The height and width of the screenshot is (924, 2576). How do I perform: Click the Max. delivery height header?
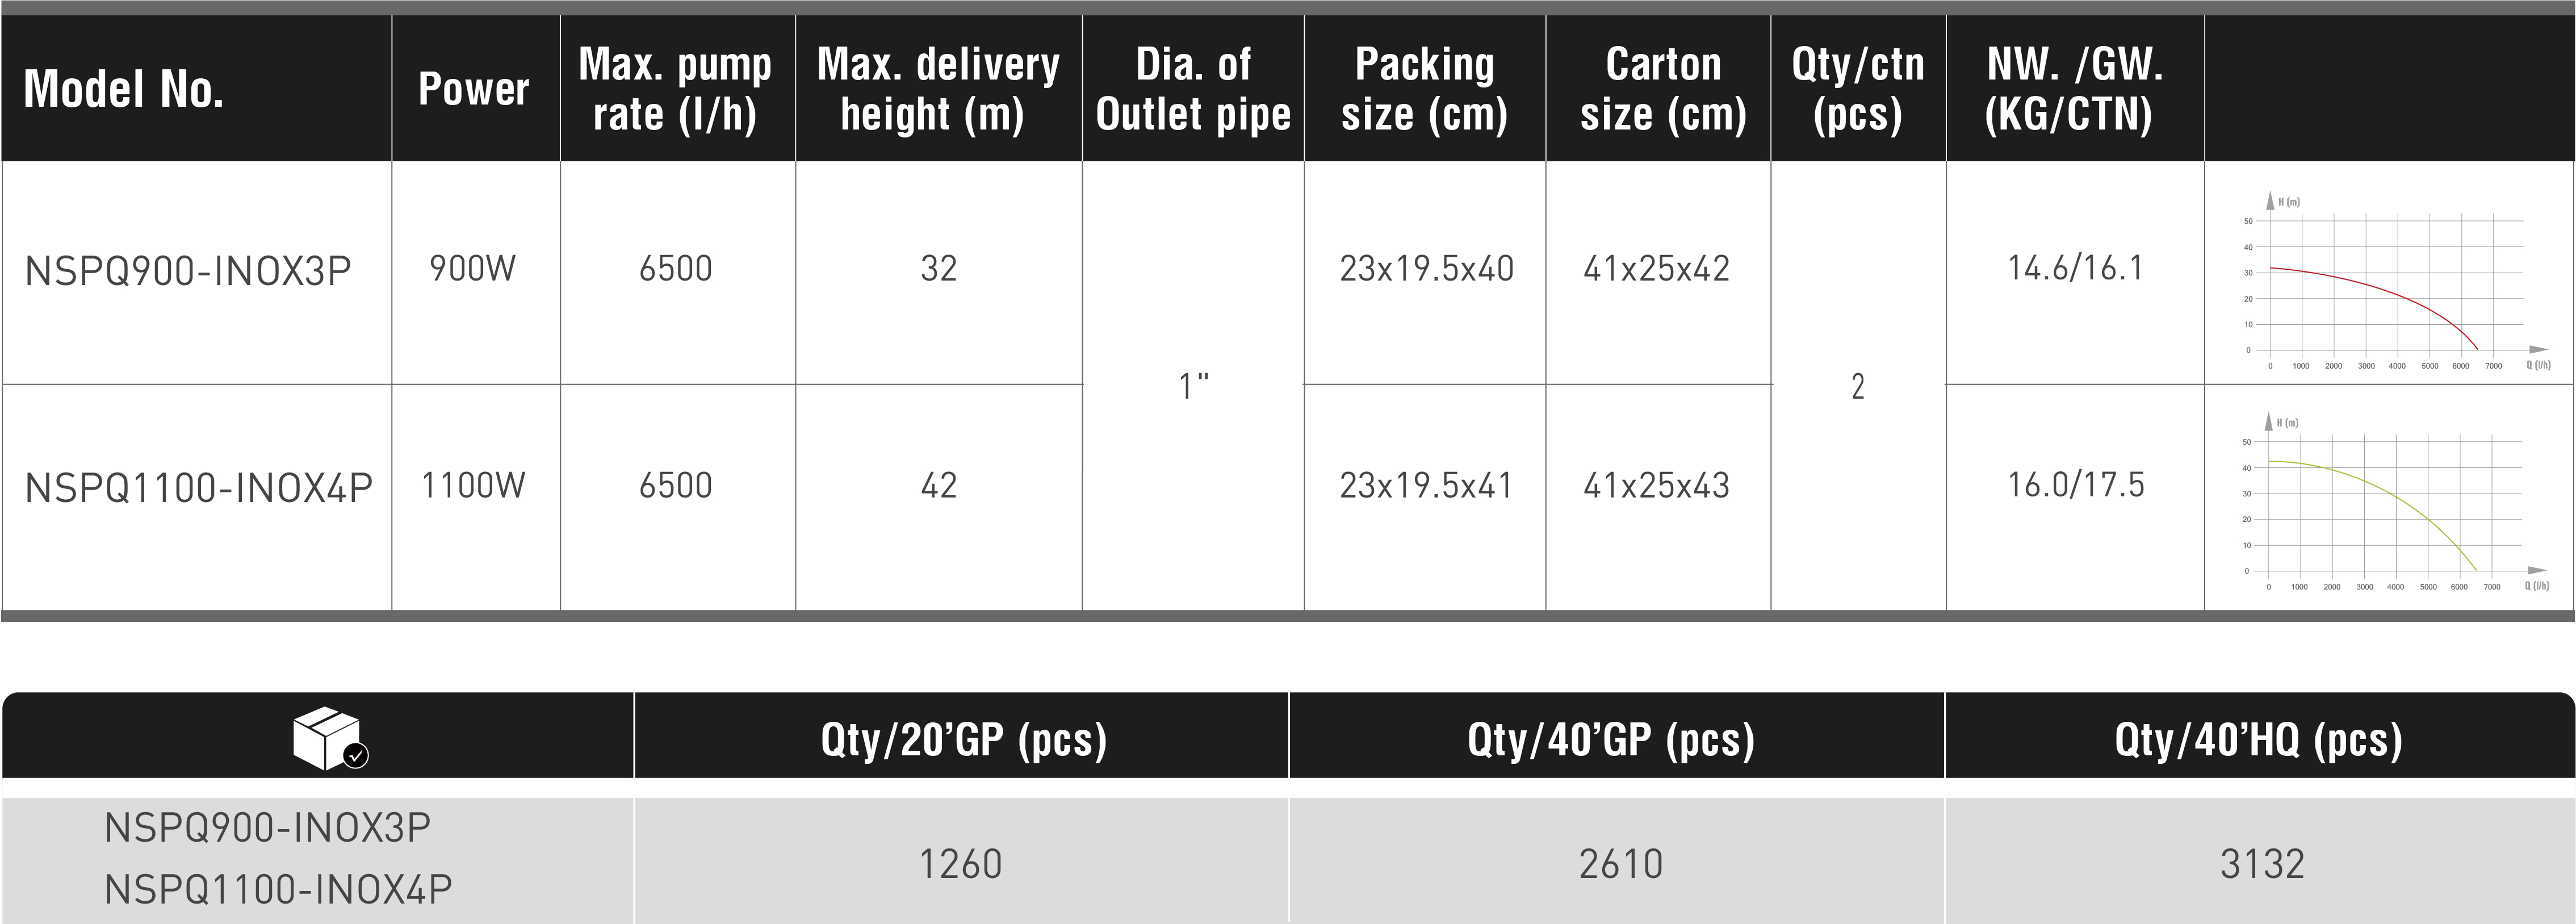(x=937, y=89)
